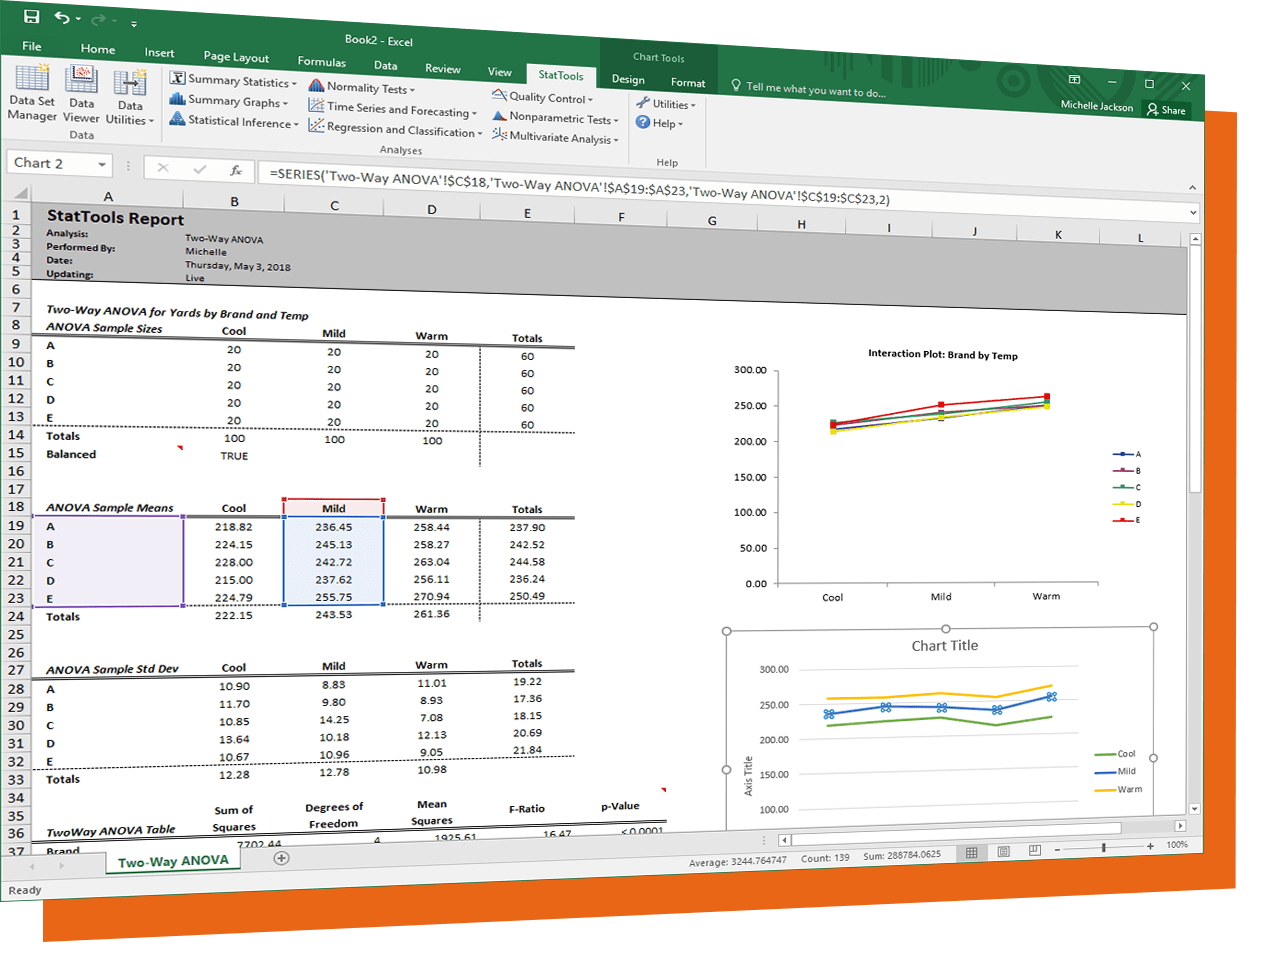Image resolution: width=1263 pixels, height=960 pixels.
Task: Switch to Page Break Preview icon
Action: tap(1035, 850)
